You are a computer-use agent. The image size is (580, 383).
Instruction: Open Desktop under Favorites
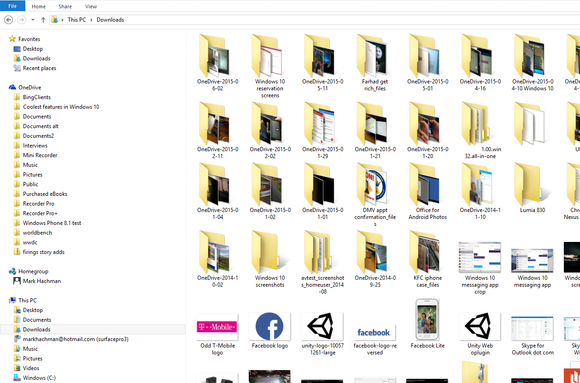[x=33, y=49]
